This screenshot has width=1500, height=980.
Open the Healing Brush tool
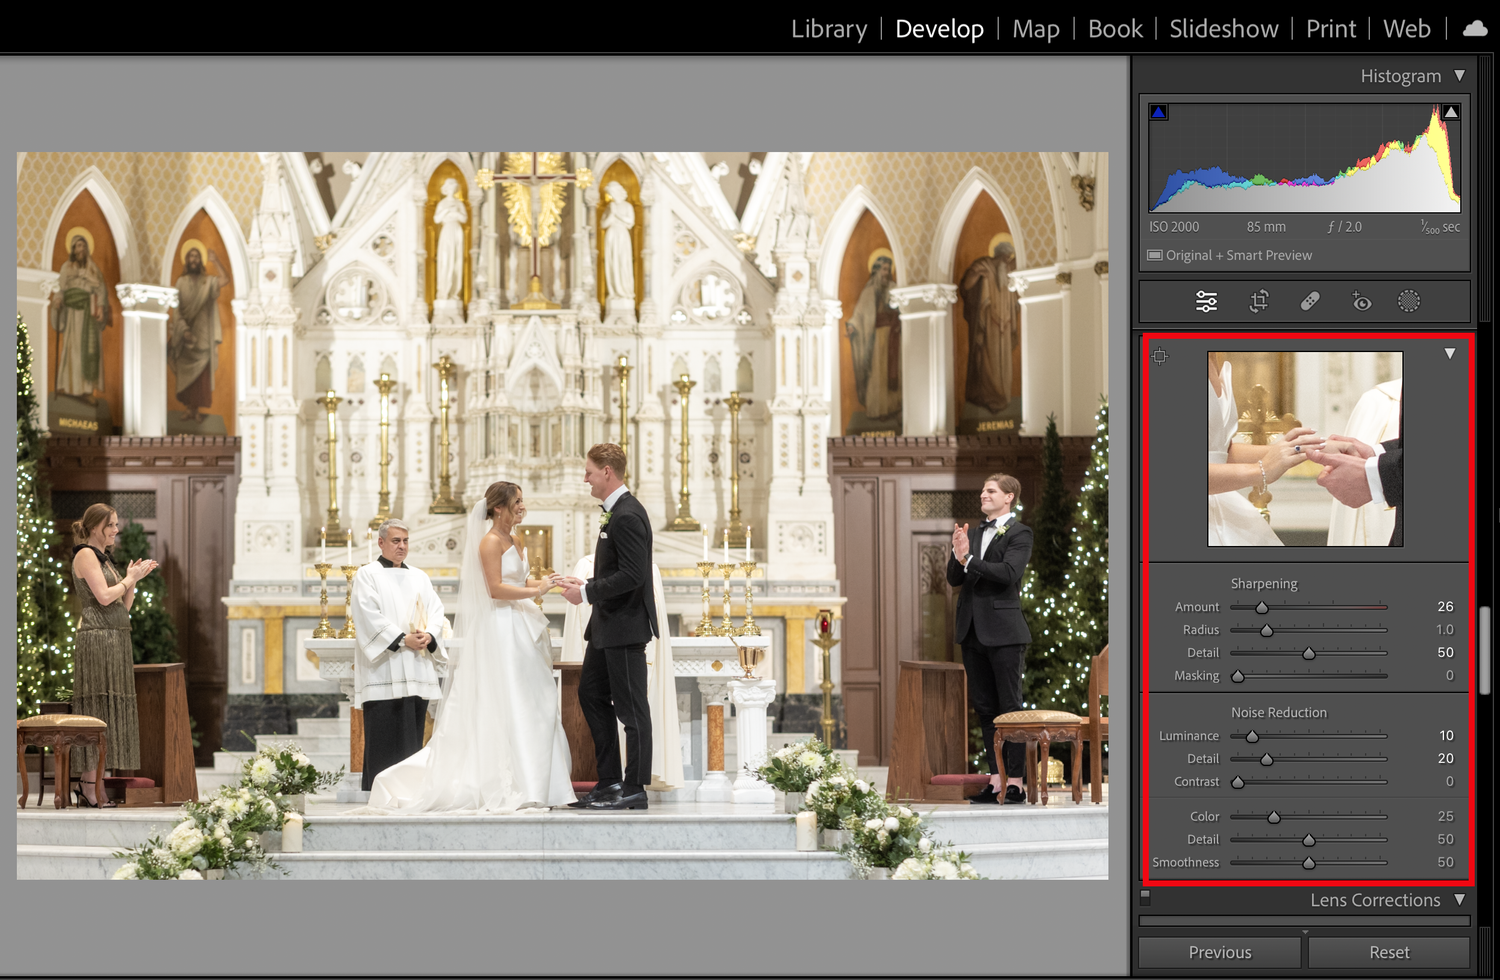click(x=1310, y=301)
